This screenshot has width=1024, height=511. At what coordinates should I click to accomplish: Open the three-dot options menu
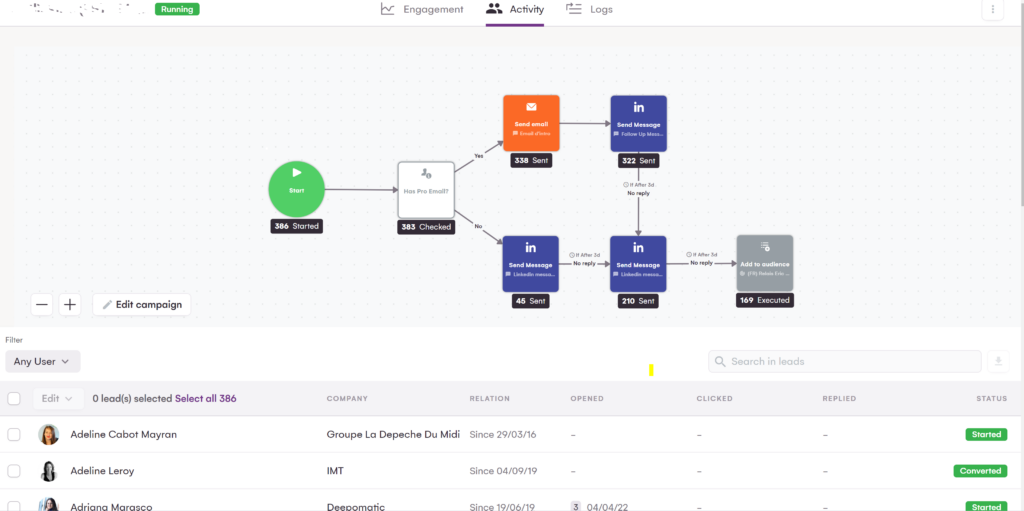992,10
